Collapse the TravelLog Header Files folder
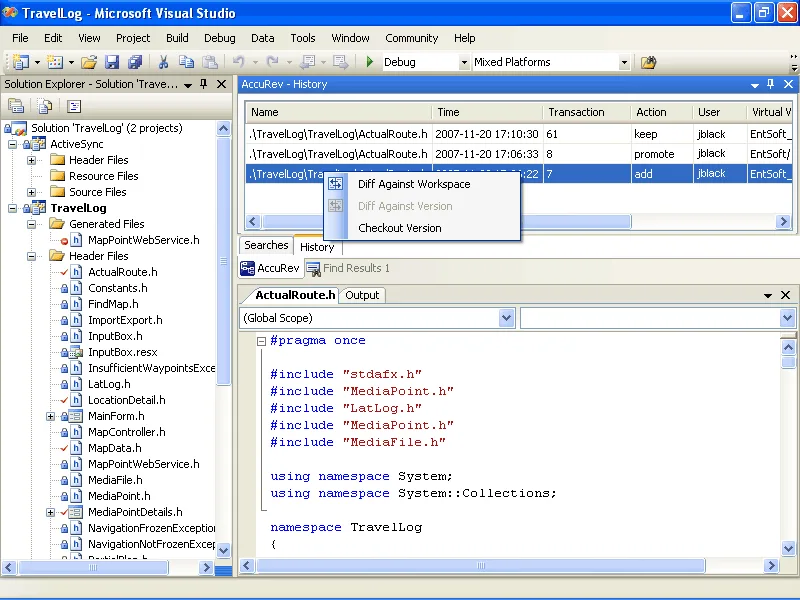800x600 pixels. tap(32, 256)
